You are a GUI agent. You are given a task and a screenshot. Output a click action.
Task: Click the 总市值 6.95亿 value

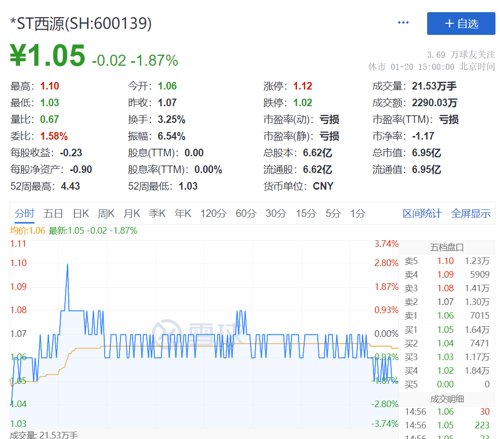tap(426, 153)
